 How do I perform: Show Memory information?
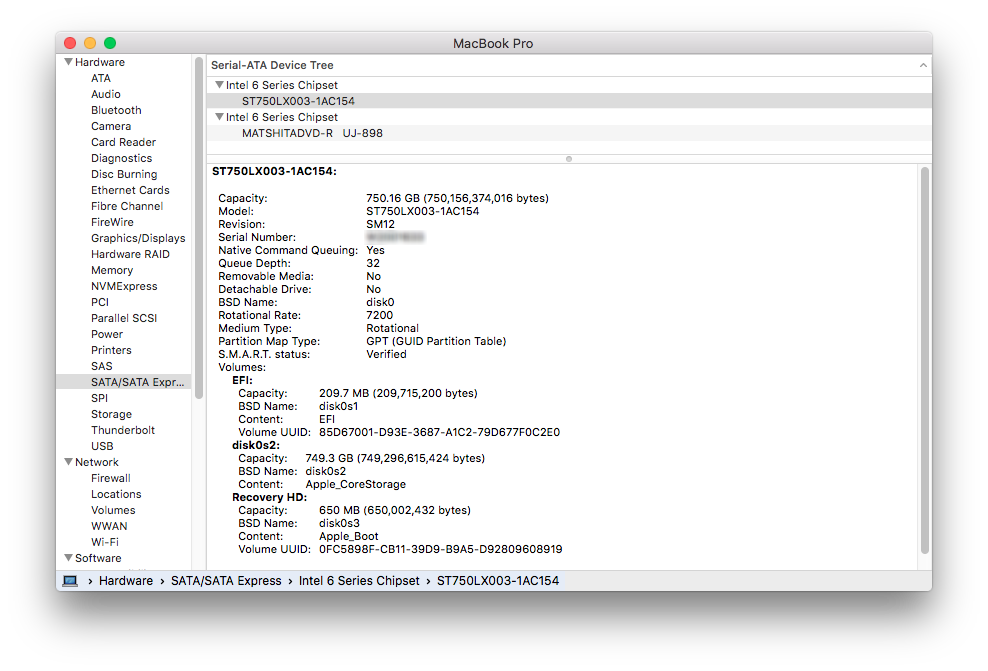pos(112,270)
